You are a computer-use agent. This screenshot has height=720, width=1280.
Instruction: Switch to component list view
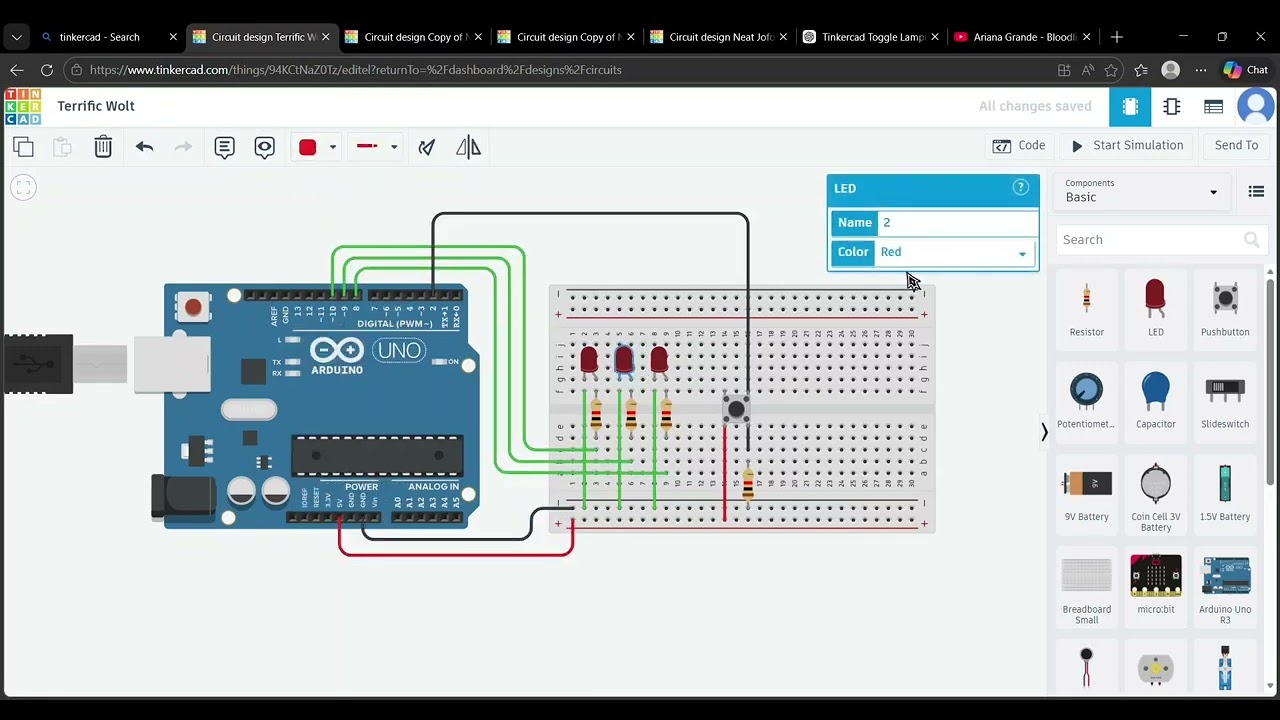point(1214,106)
